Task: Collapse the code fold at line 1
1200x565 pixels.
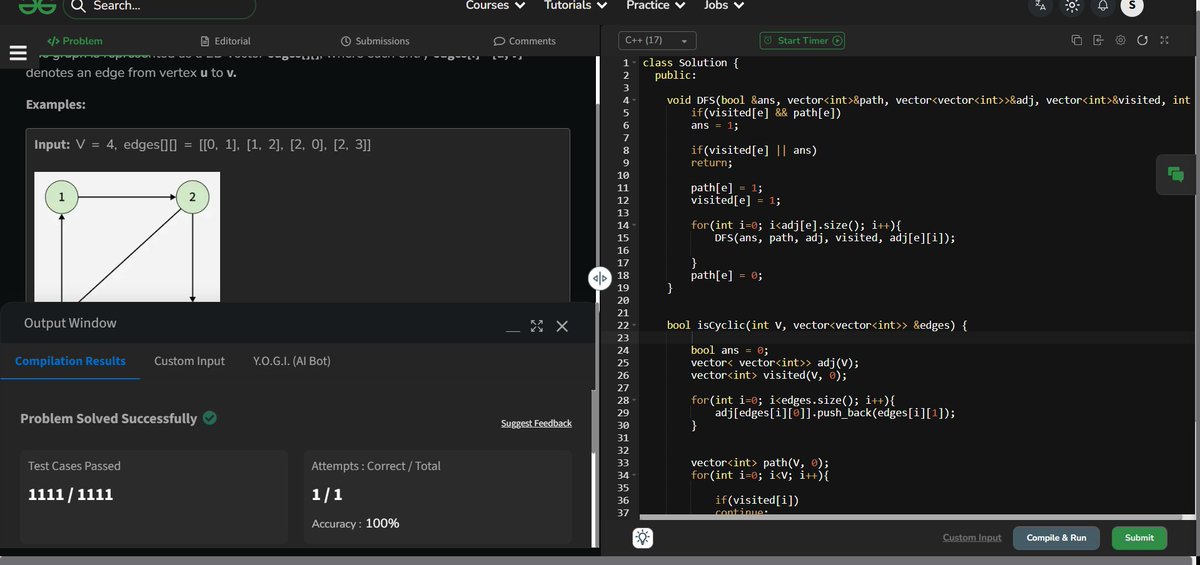Action: (x=635, y=63)
